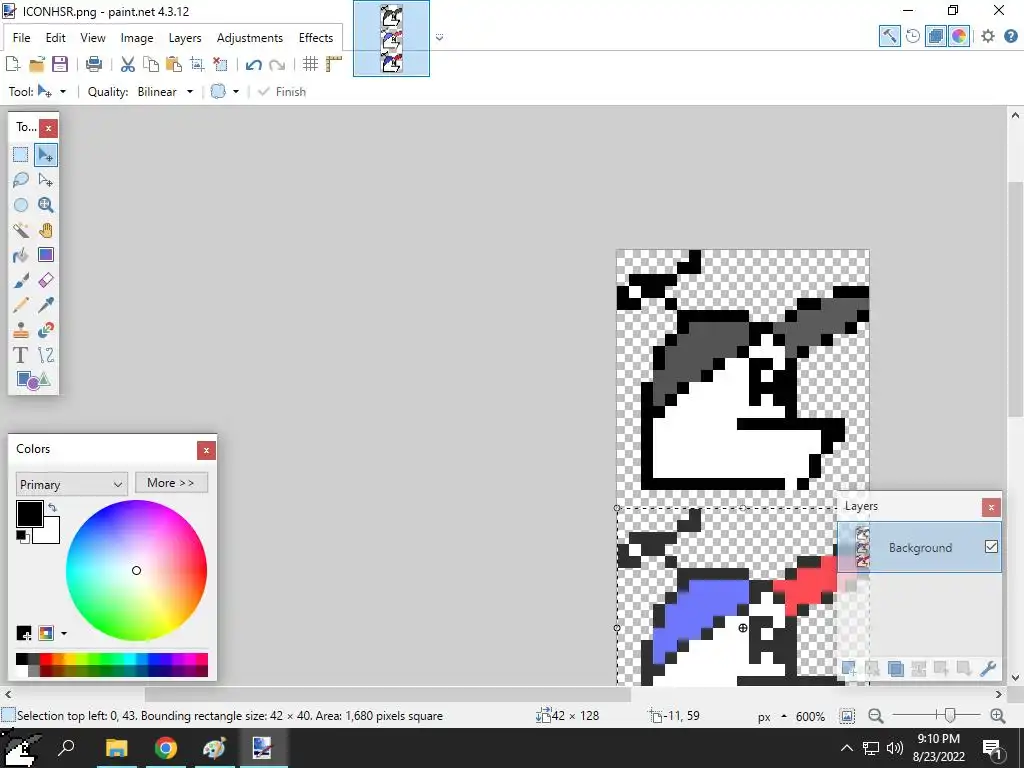Open the Tool chooser dropdown arrow

[x=63, y=92]
